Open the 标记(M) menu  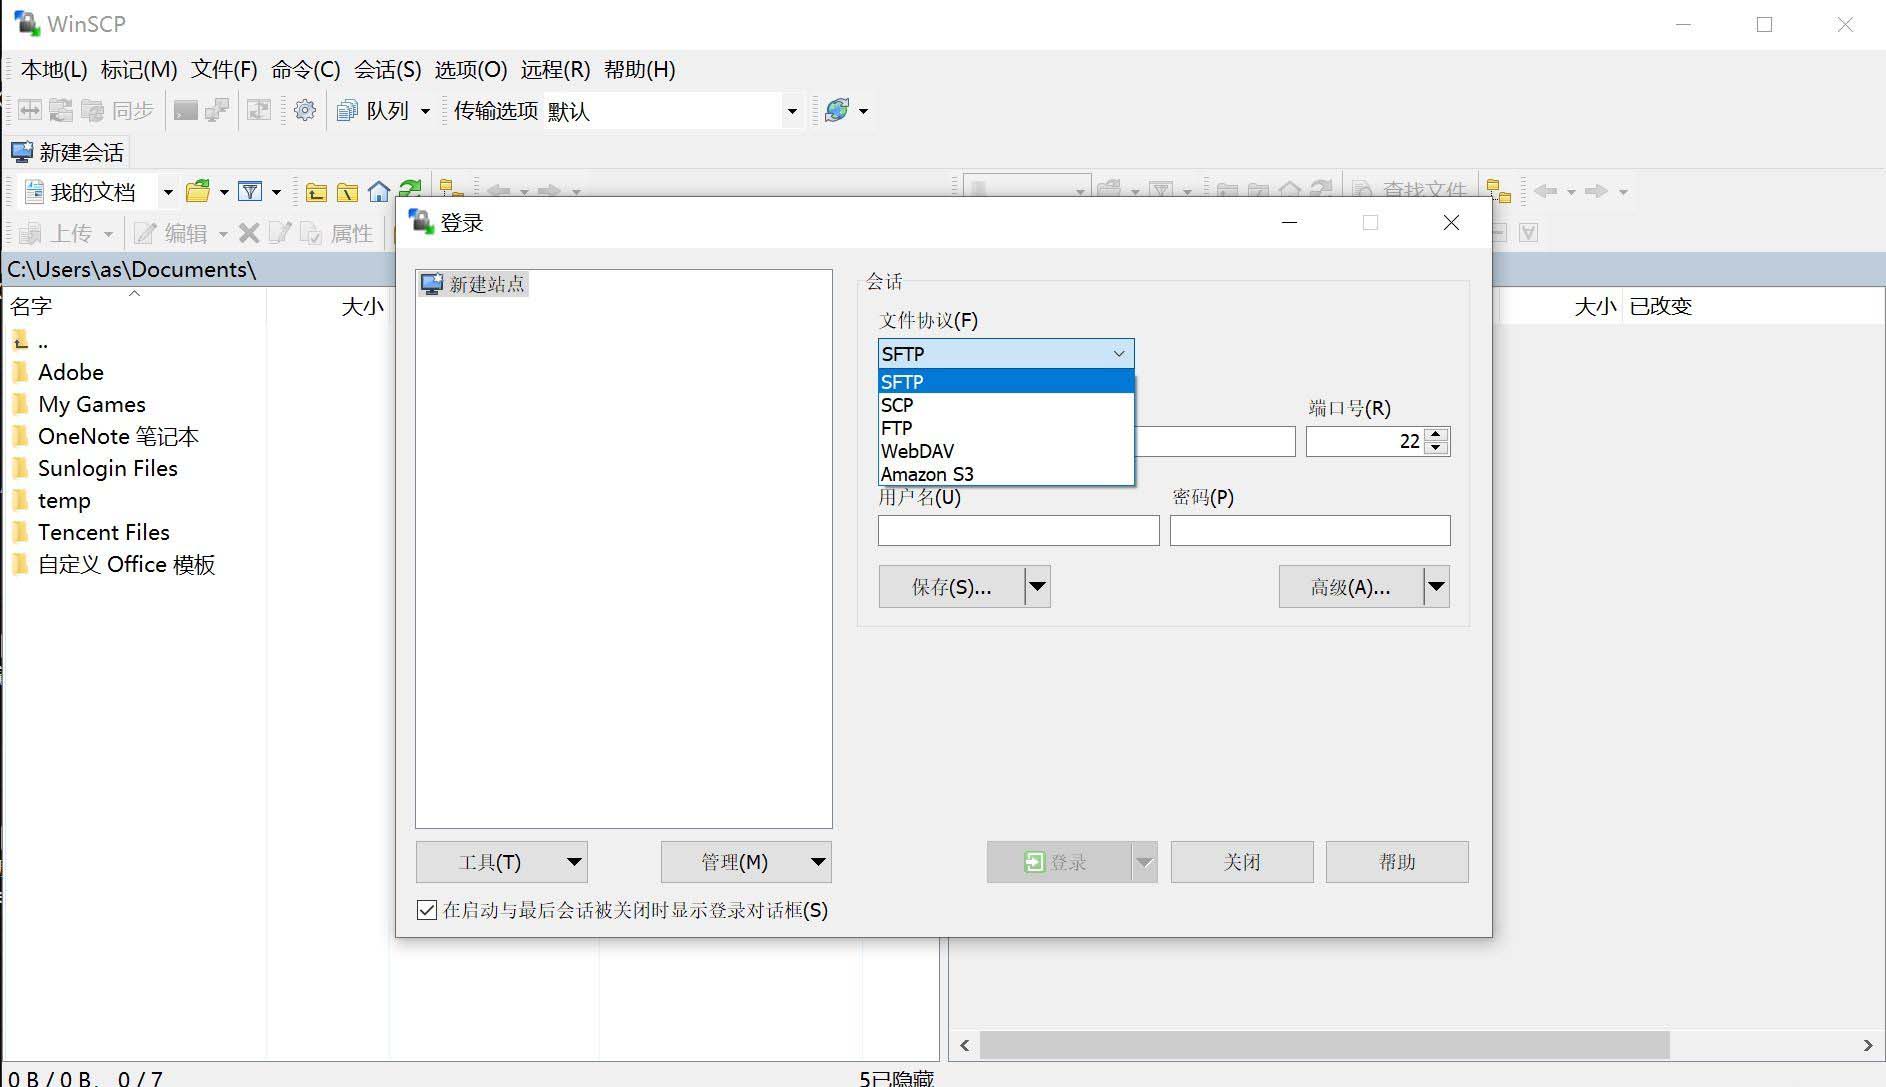coord(139,70)
